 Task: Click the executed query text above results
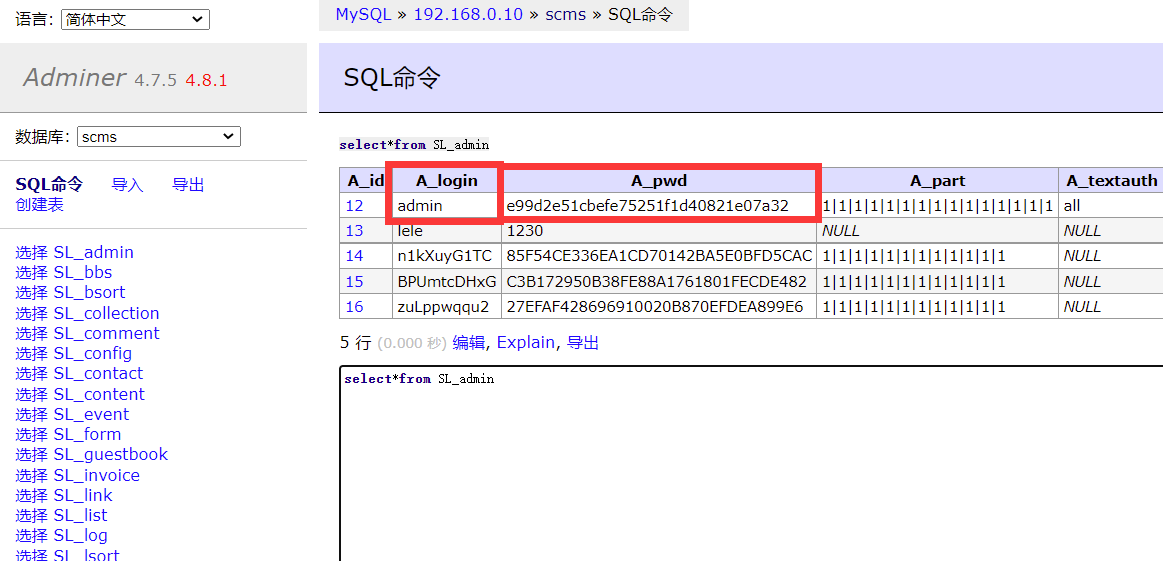[414, 145]
